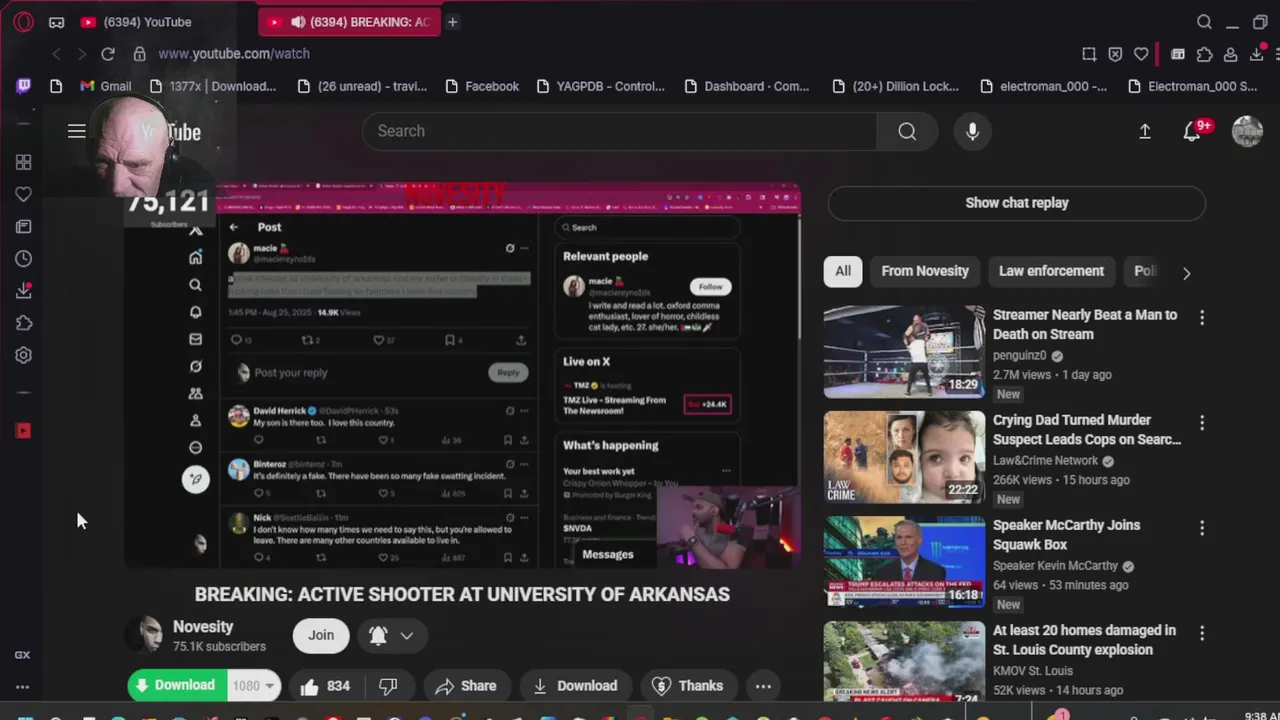Screen dimensions: 1280x720
Task: Open the sidebar news feed icon
Action: pyautogui.click(x=23, y=227)
